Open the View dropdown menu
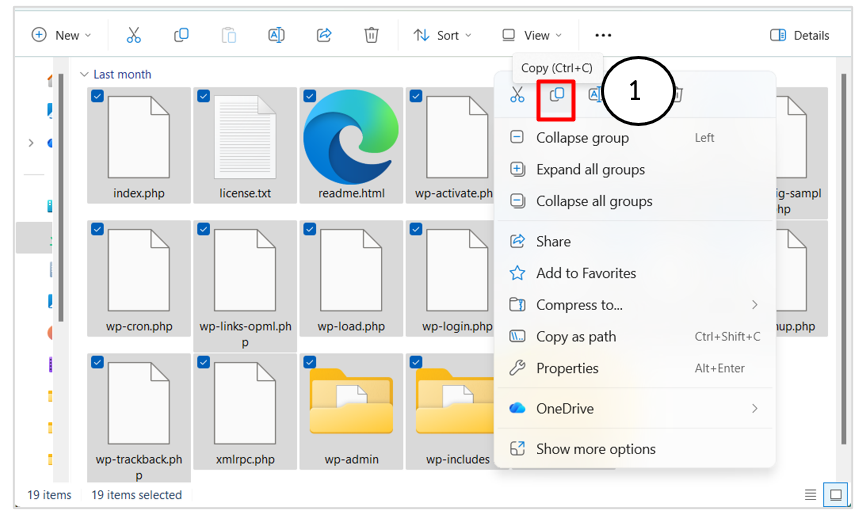 point(532,35)
